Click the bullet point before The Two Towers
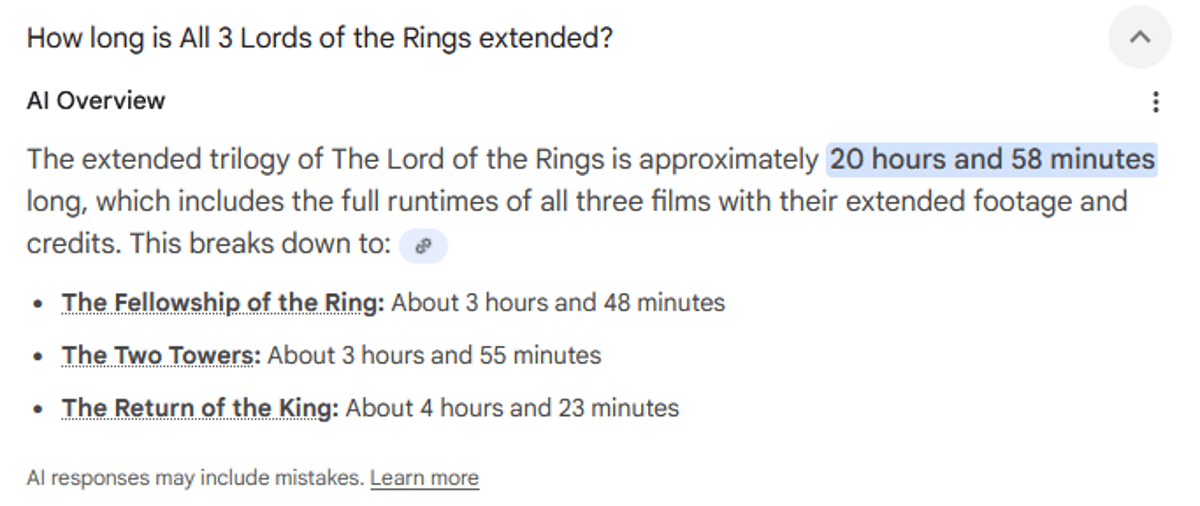 pos(37,356)
